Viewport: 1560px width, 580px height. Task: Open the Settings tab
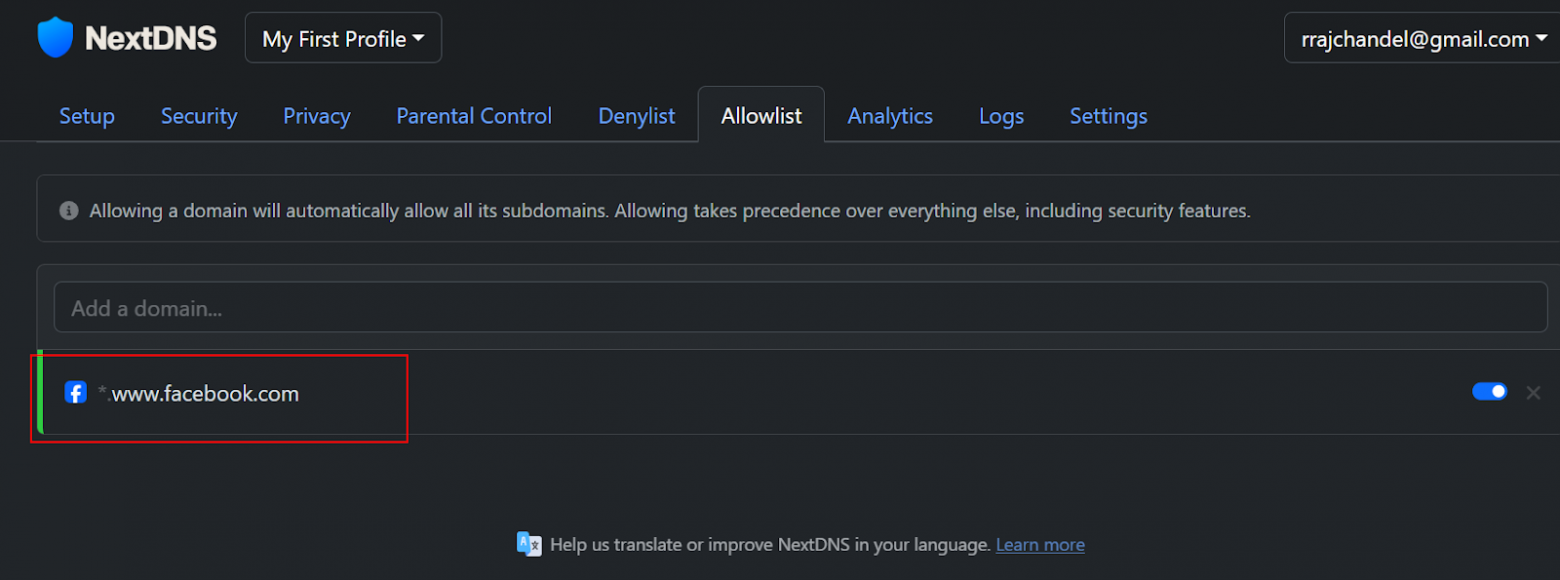[1108, 116]
